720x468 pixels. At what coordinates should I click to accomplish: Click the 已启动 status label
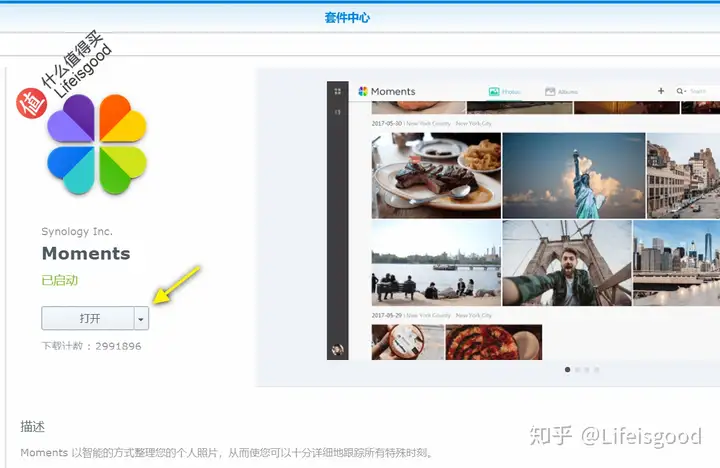[x=60, y=280]
